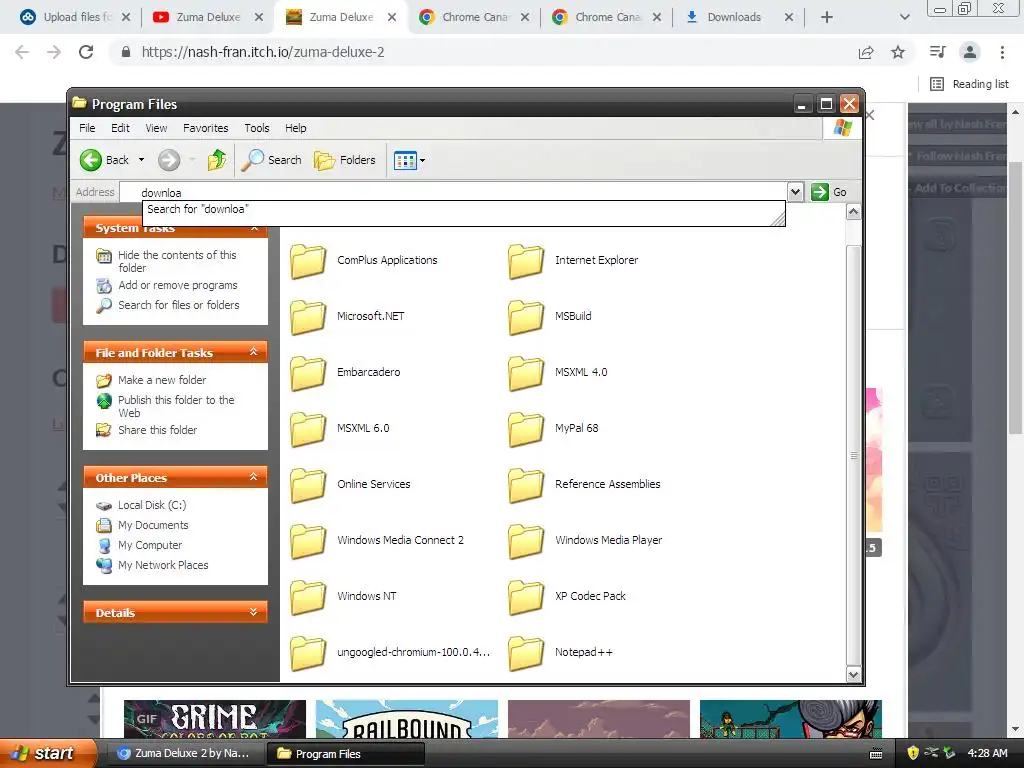
Task: Click the security shield tray icon
Action: [x=913, y=753]
